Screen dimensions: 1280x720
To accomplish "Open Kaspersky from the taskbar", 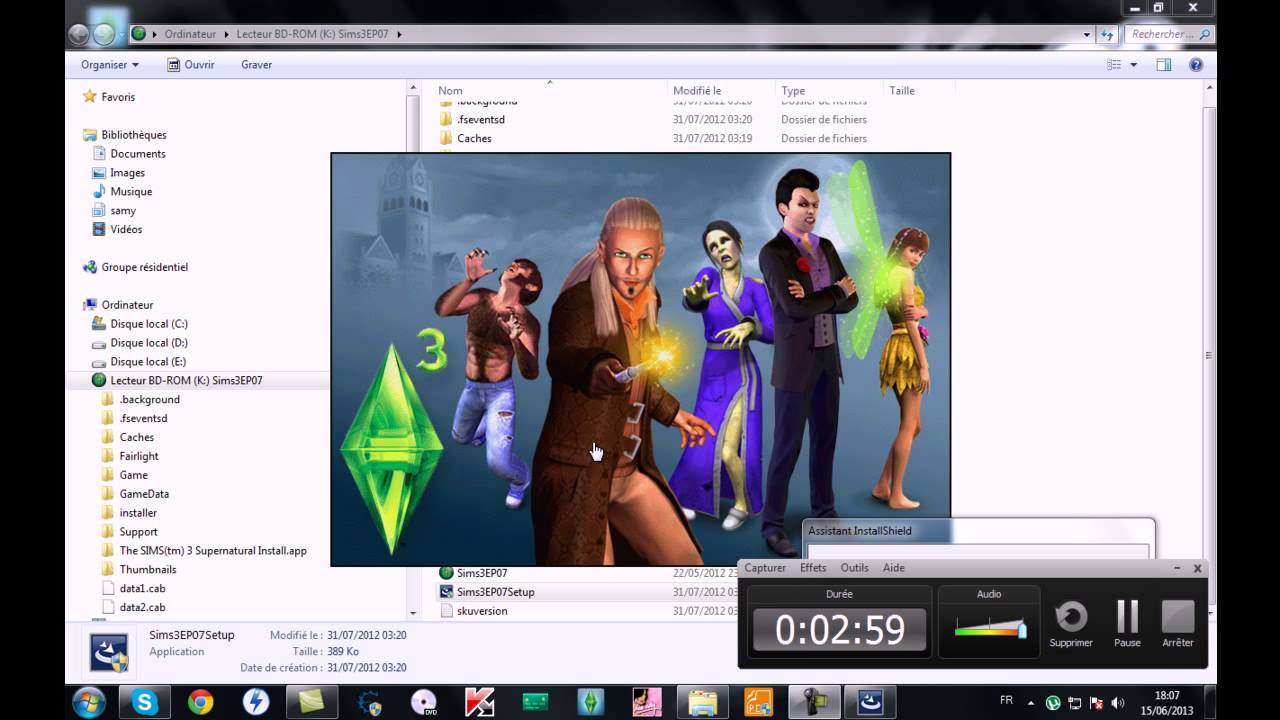I will 480,702.
